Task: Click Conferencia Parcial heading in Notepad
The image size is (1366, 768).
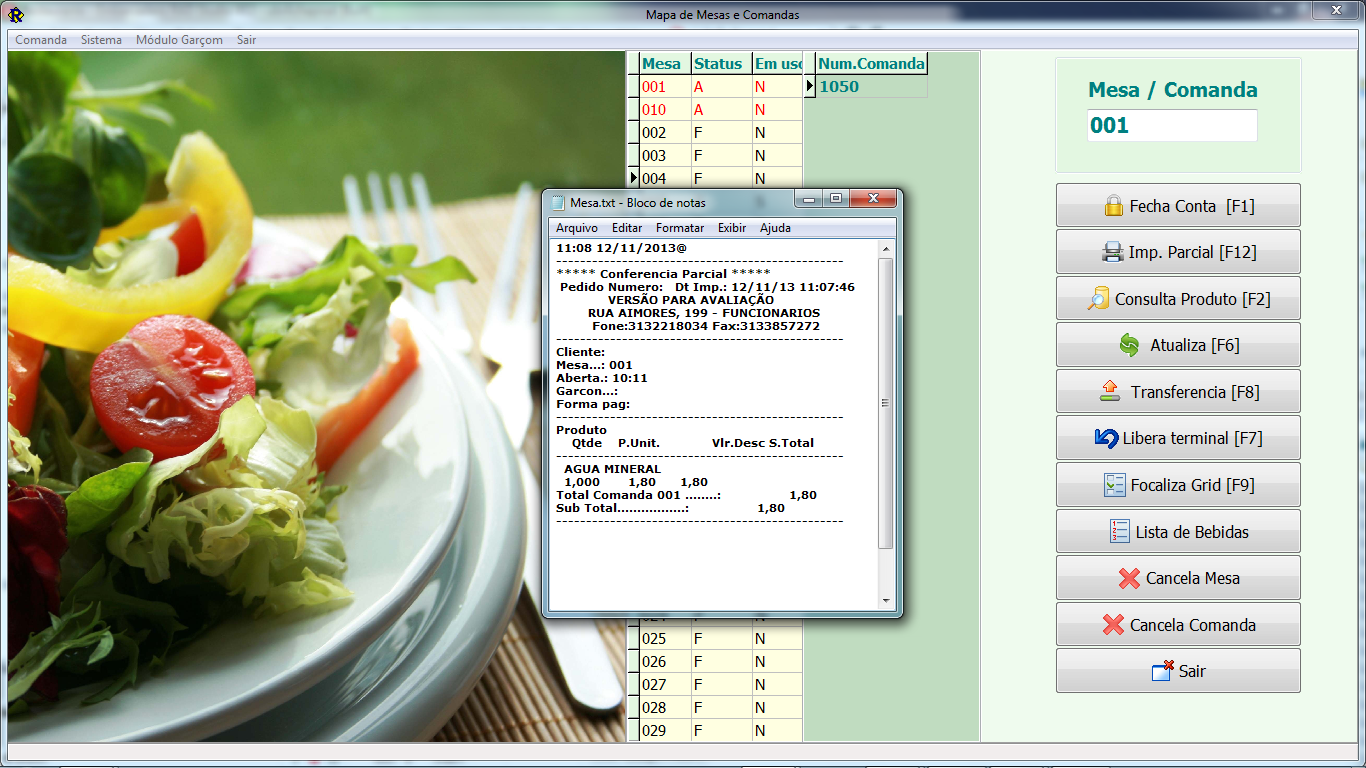Action: pos(663,273)
